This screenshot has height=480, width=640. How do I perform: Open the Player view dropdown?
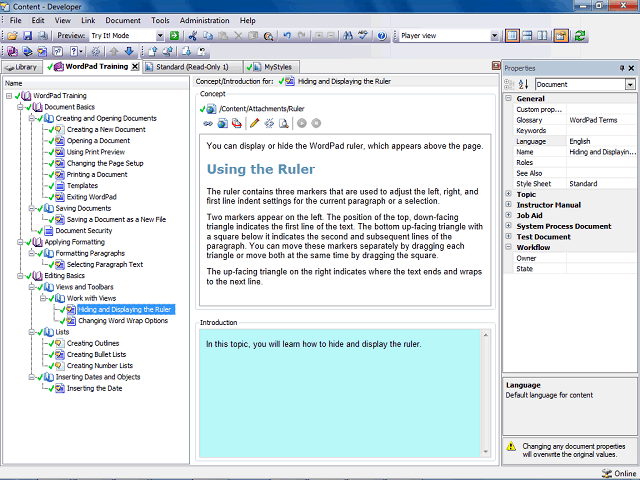coord(494,36)
